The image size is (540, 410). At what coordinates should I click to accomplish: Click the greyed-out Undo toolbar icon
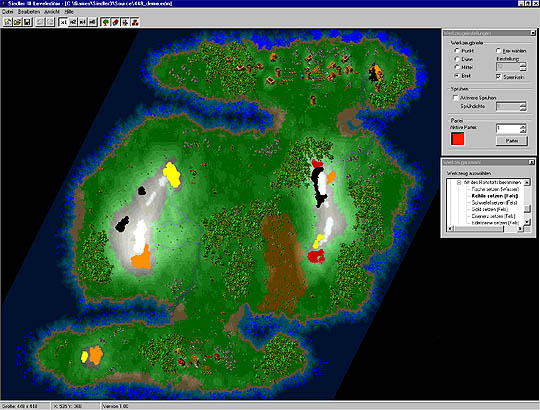point(40,22)
